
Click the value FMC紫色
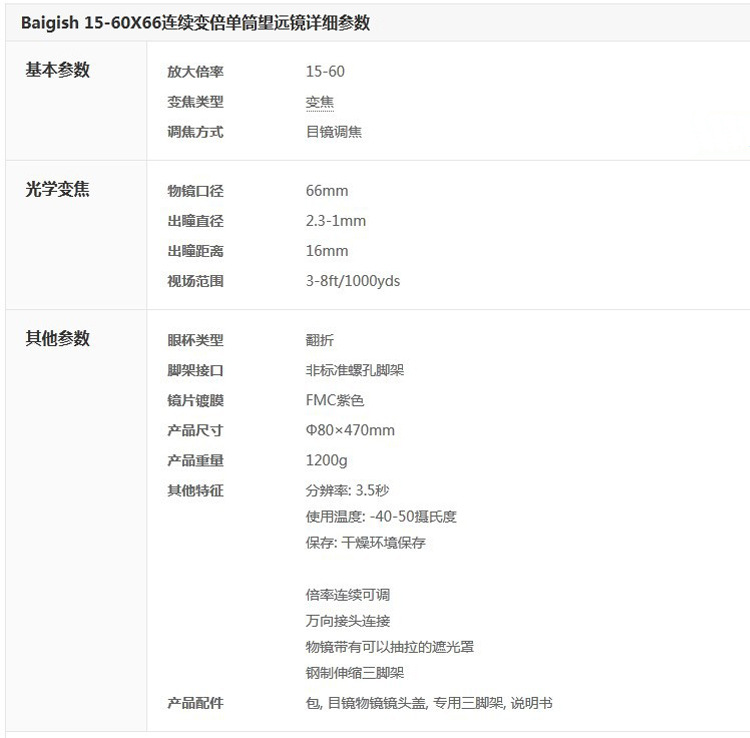click(x=335, y=400)
